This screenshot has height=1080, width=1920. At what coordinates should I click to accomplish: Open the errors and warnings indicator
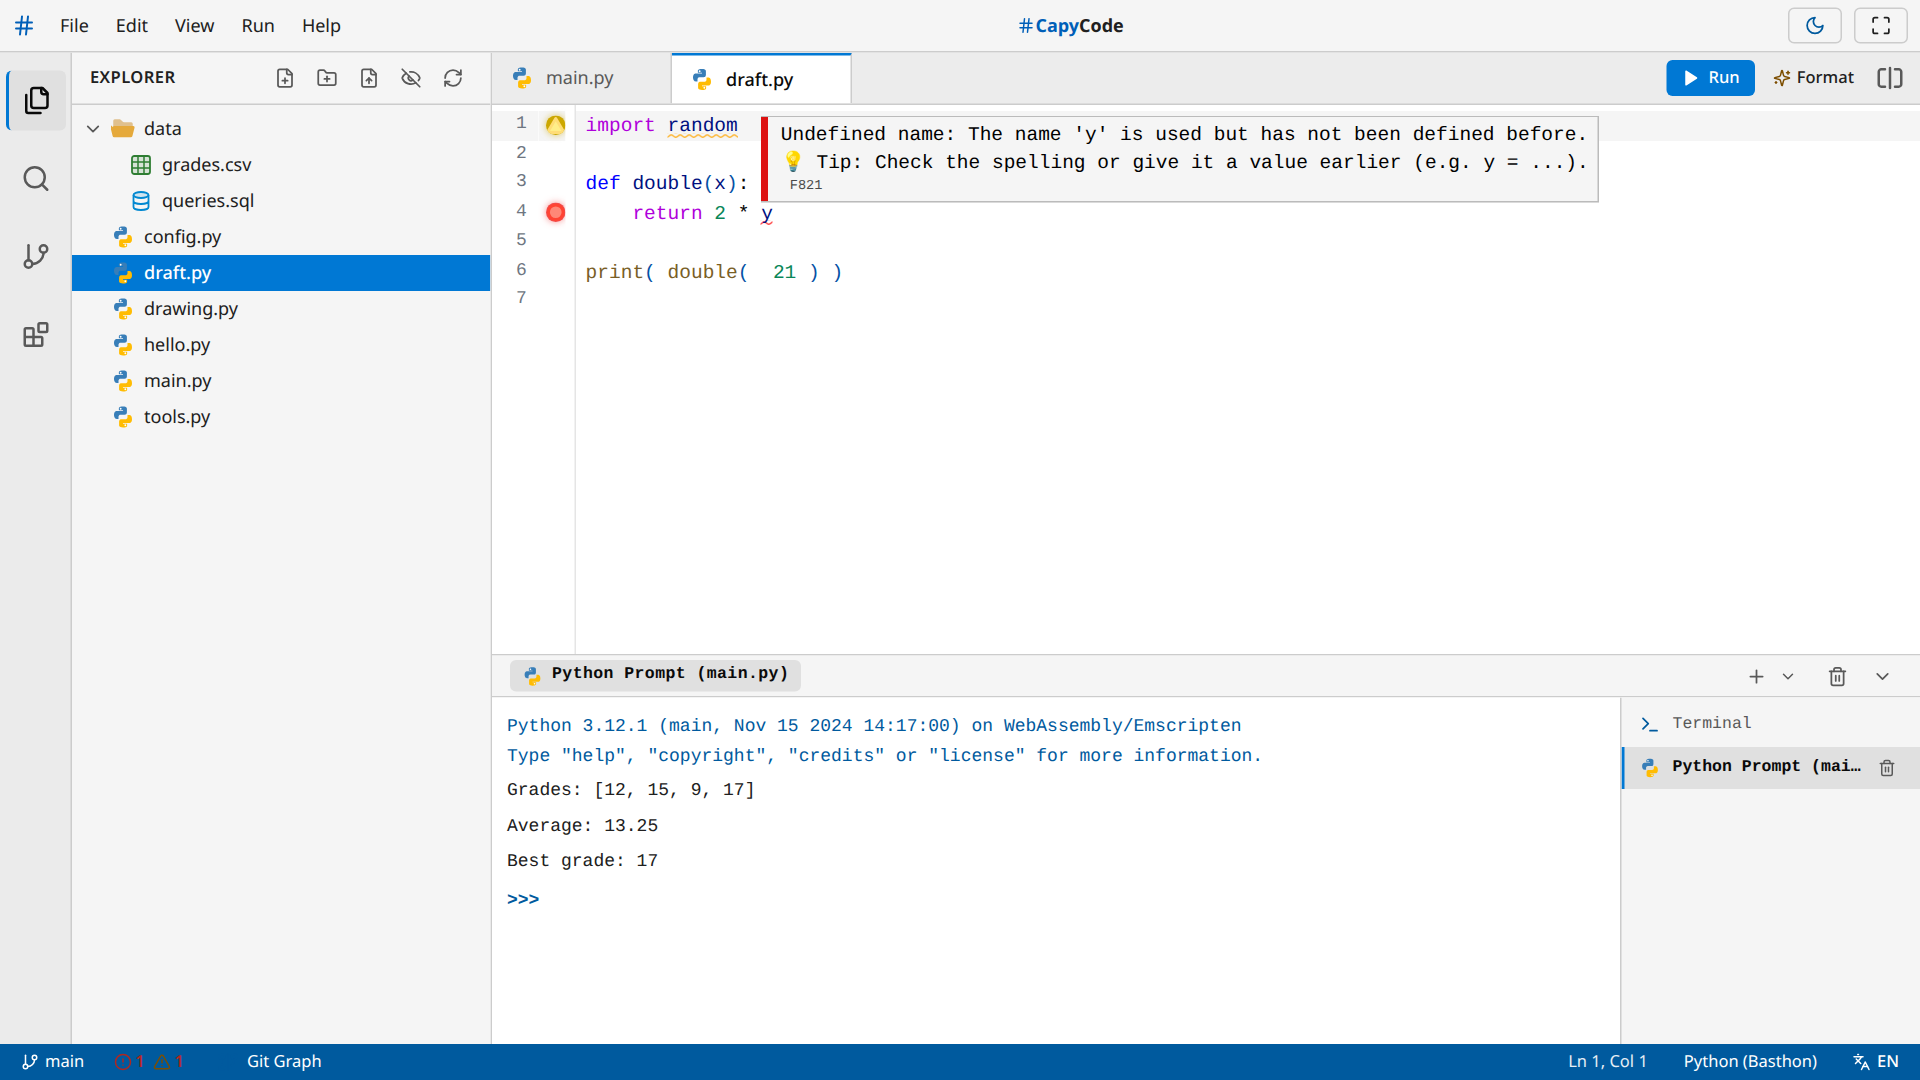(x=149, y=1062)
